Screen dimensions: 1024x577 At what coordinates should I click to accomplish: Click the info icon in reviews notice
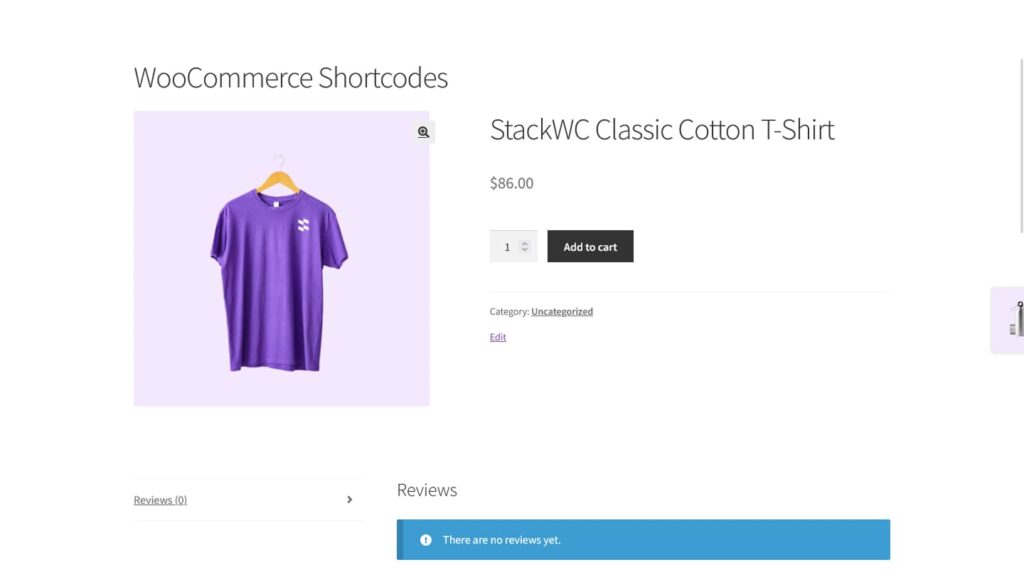(426, 540)
